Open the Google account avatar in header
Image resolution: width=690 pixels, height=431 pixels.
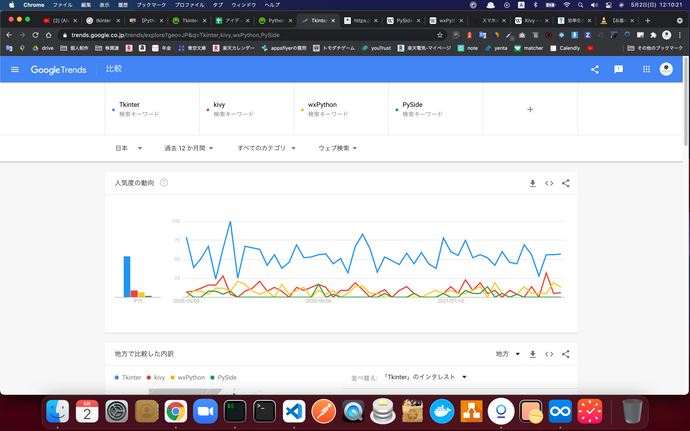click(666, 69)
